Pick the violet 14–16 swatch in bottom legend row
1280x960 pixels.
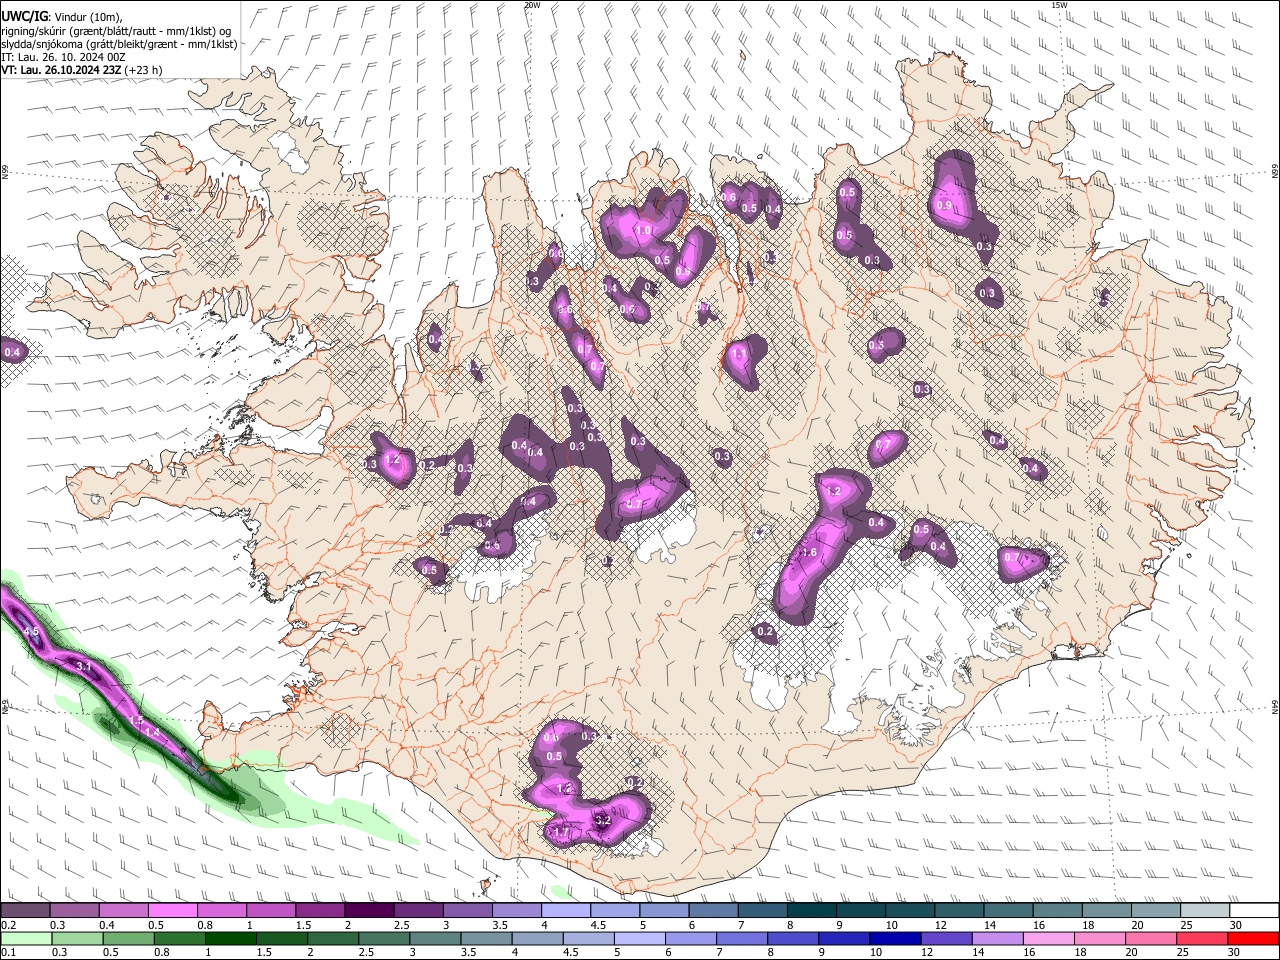point(997,939)
